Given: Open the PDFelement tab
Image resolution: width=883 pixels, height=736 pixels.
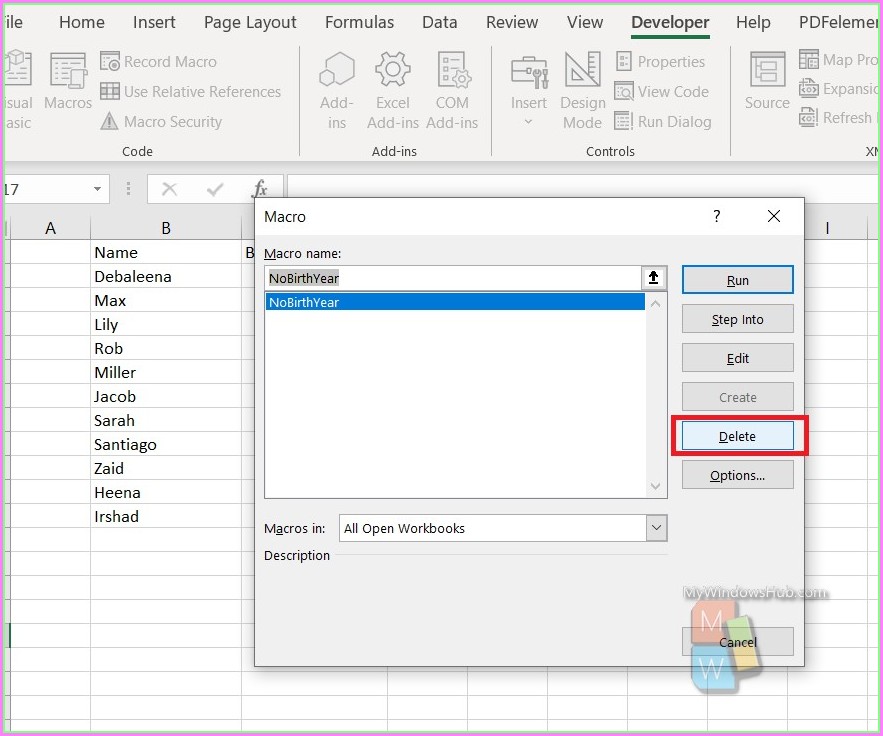Looking at the screenshot, I should point(838,23).
